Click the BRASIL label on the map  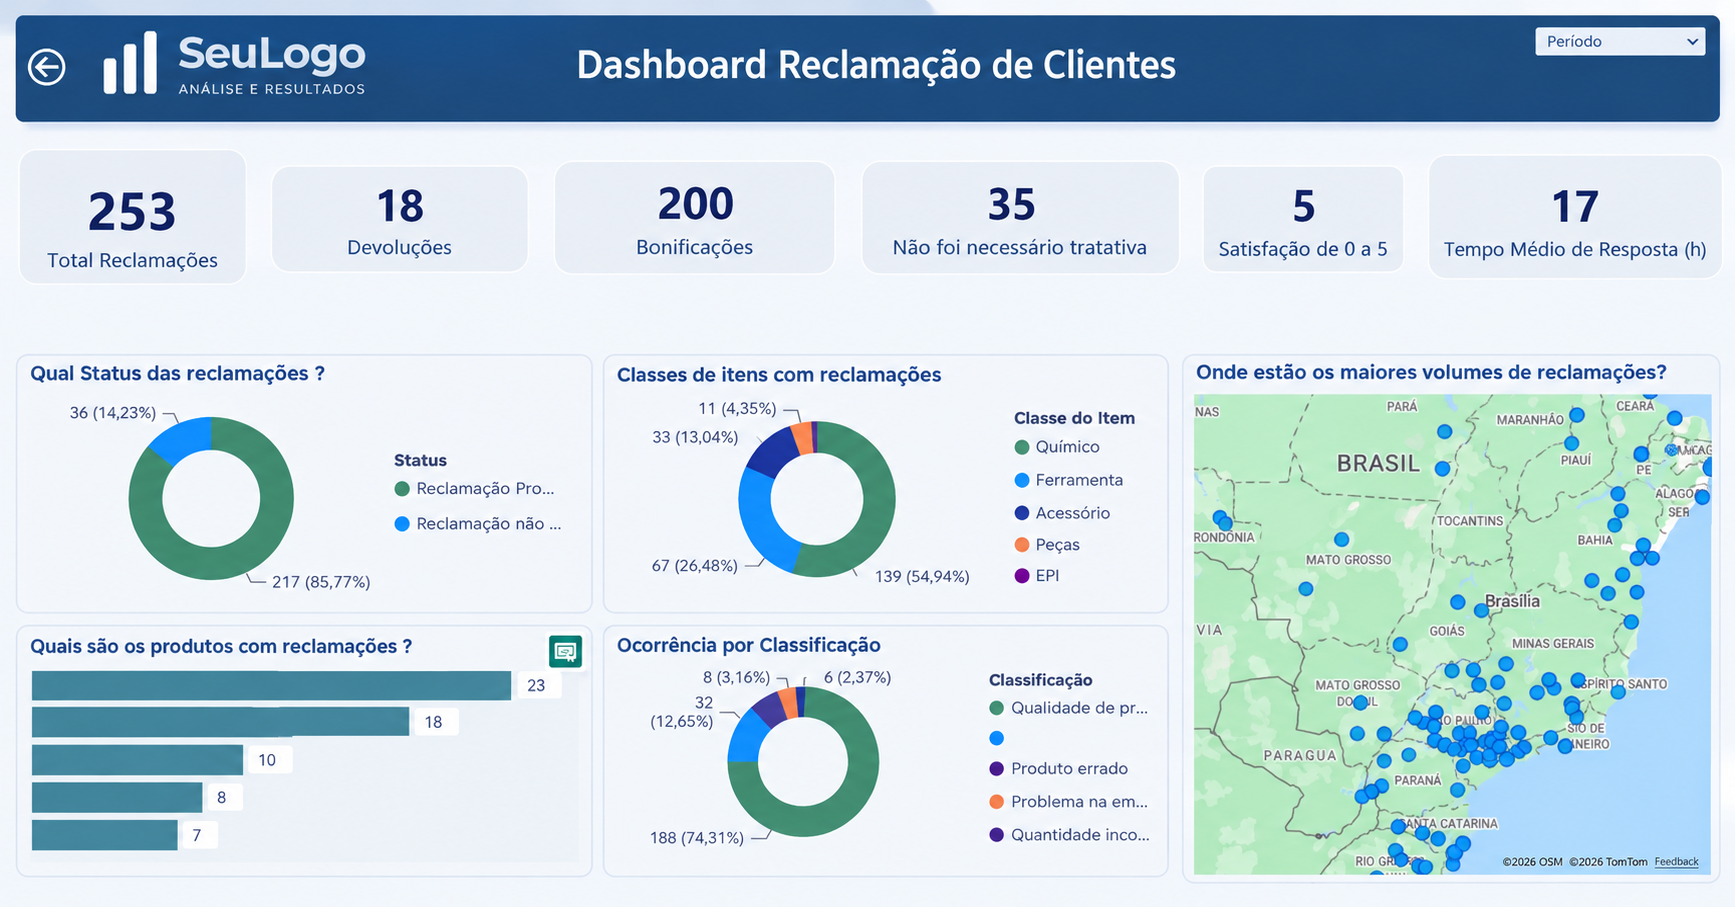1378,463
